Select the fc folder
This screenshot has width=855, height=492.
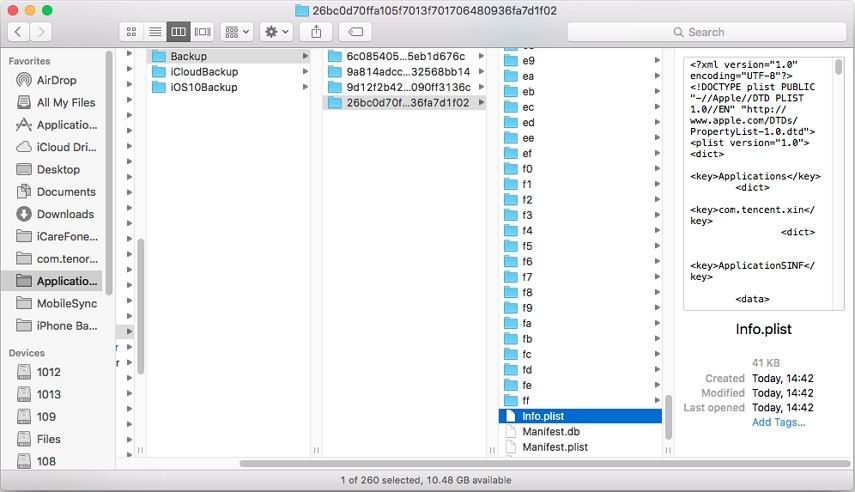pyautogui.click(x=580, y=355)
